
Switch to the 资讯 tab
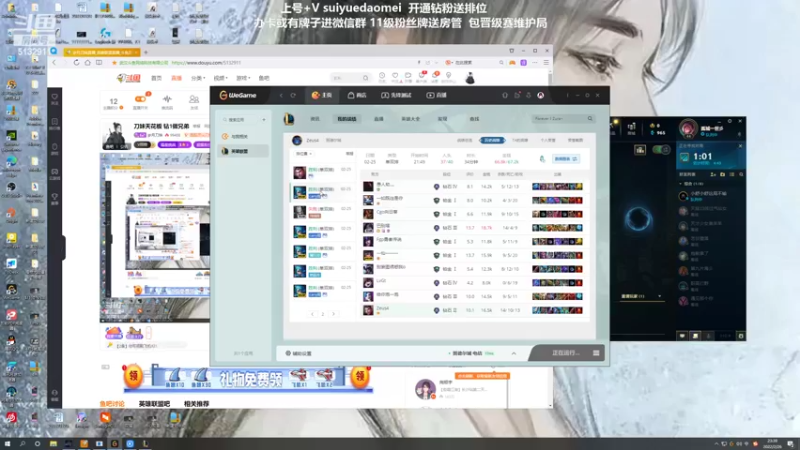click(x=315, y=119)
